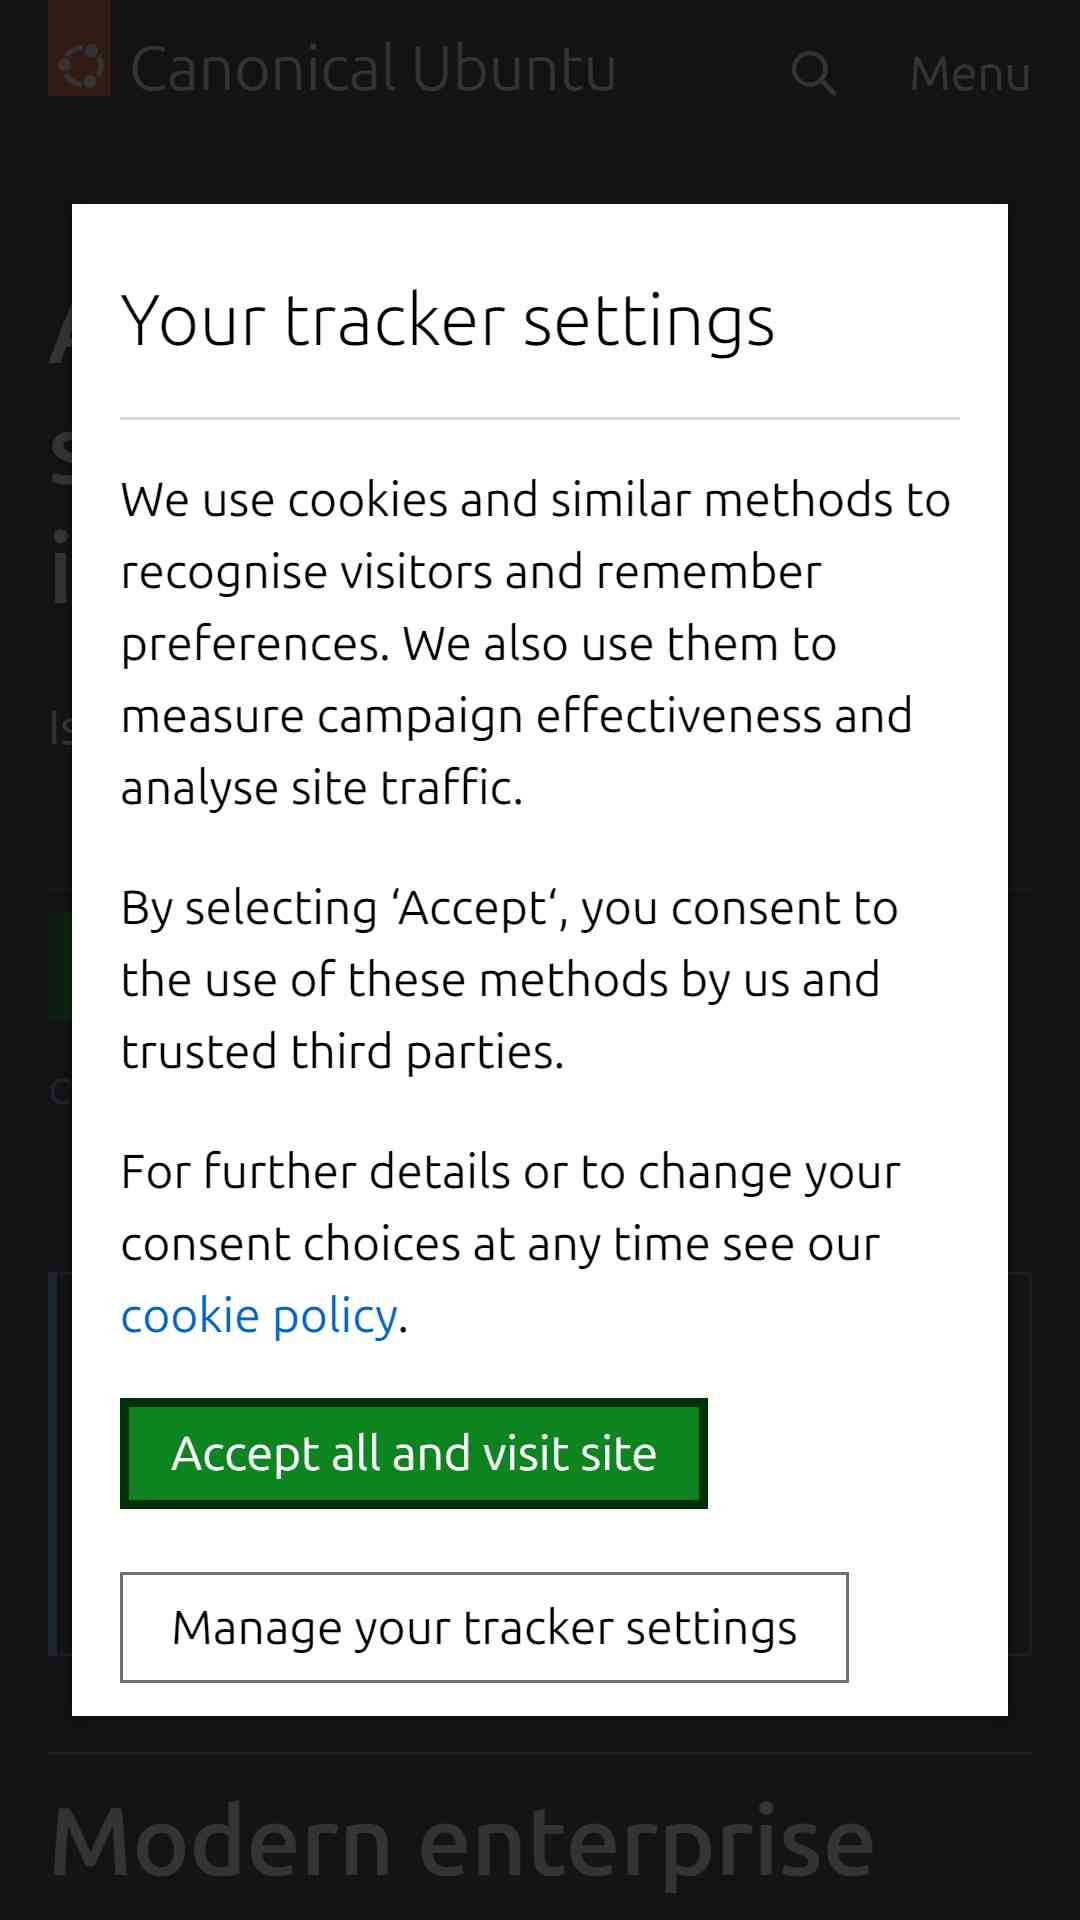Click the dark overlay just below the dialog
This screenshot has width=1080, height=1920.
540,1734
